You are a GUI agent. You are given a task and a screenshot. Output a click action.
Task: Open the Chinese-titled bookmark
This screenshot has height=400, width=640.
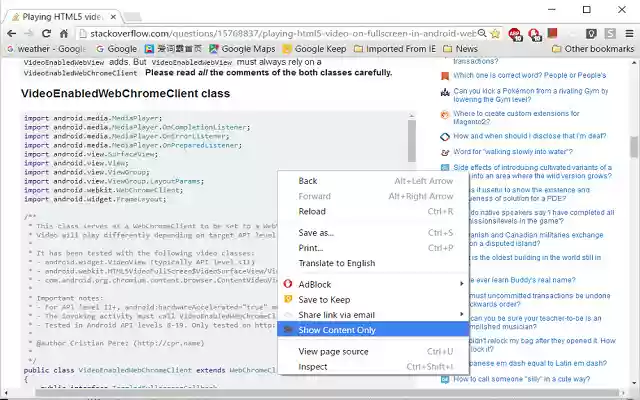[173, 49]
